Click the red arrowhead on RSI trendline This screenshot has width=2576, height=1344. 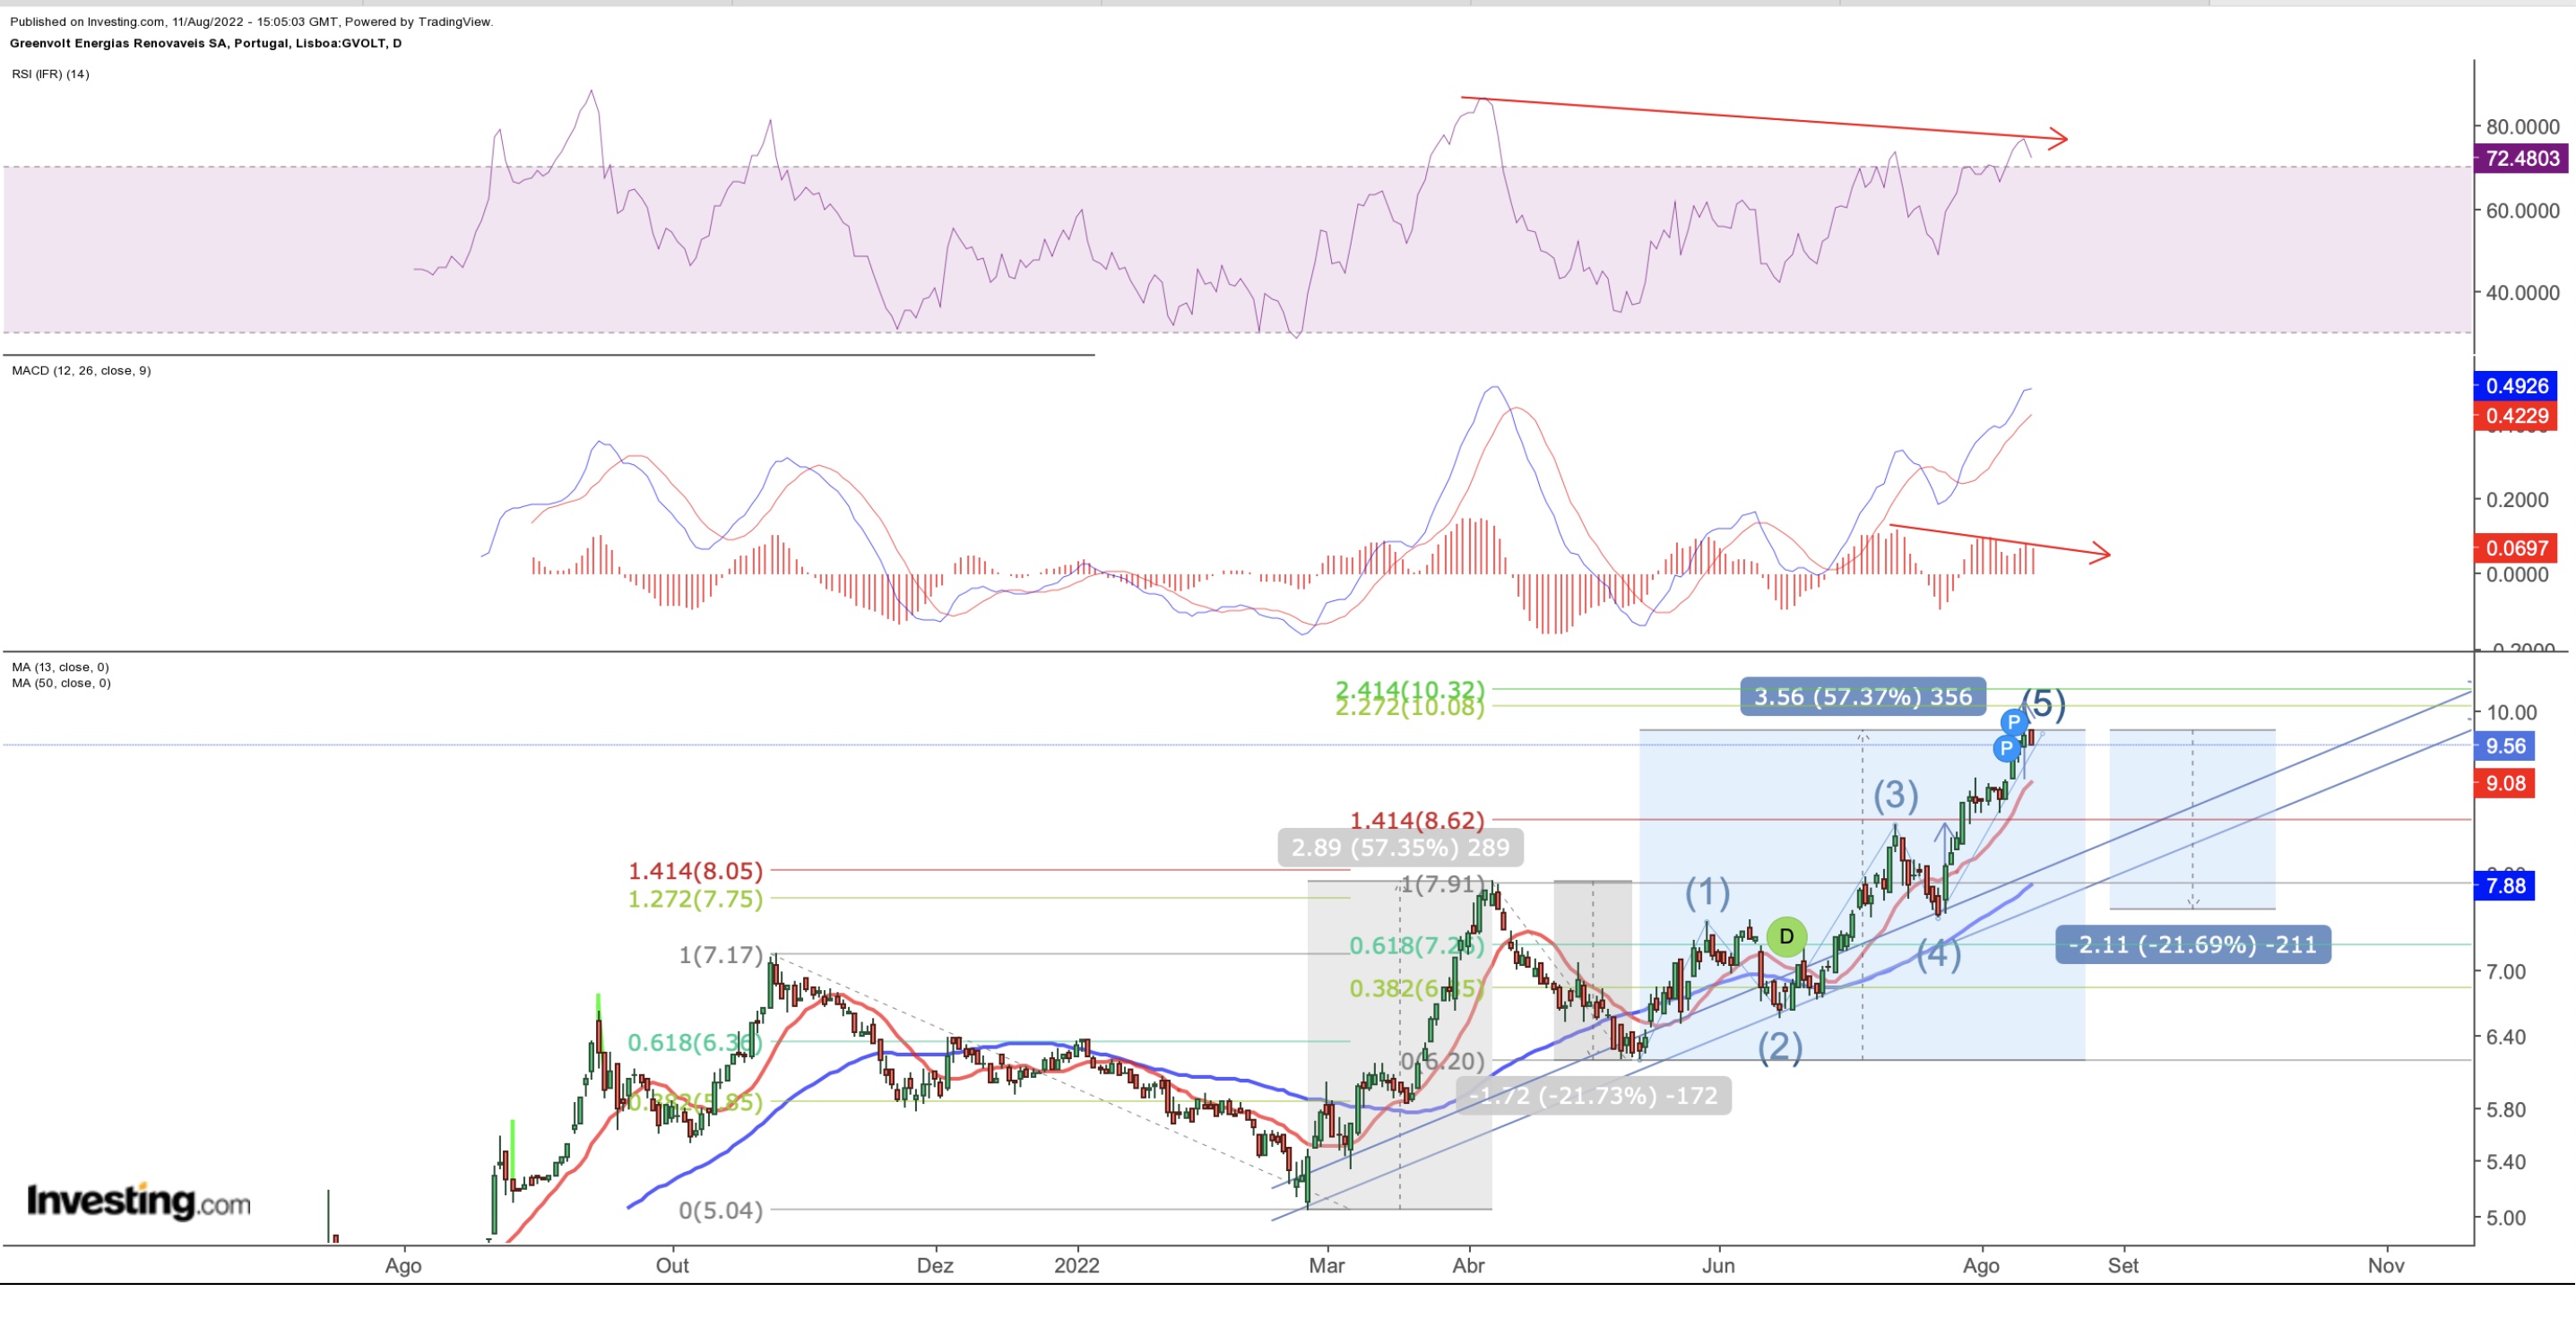[x=2058, y=139]
